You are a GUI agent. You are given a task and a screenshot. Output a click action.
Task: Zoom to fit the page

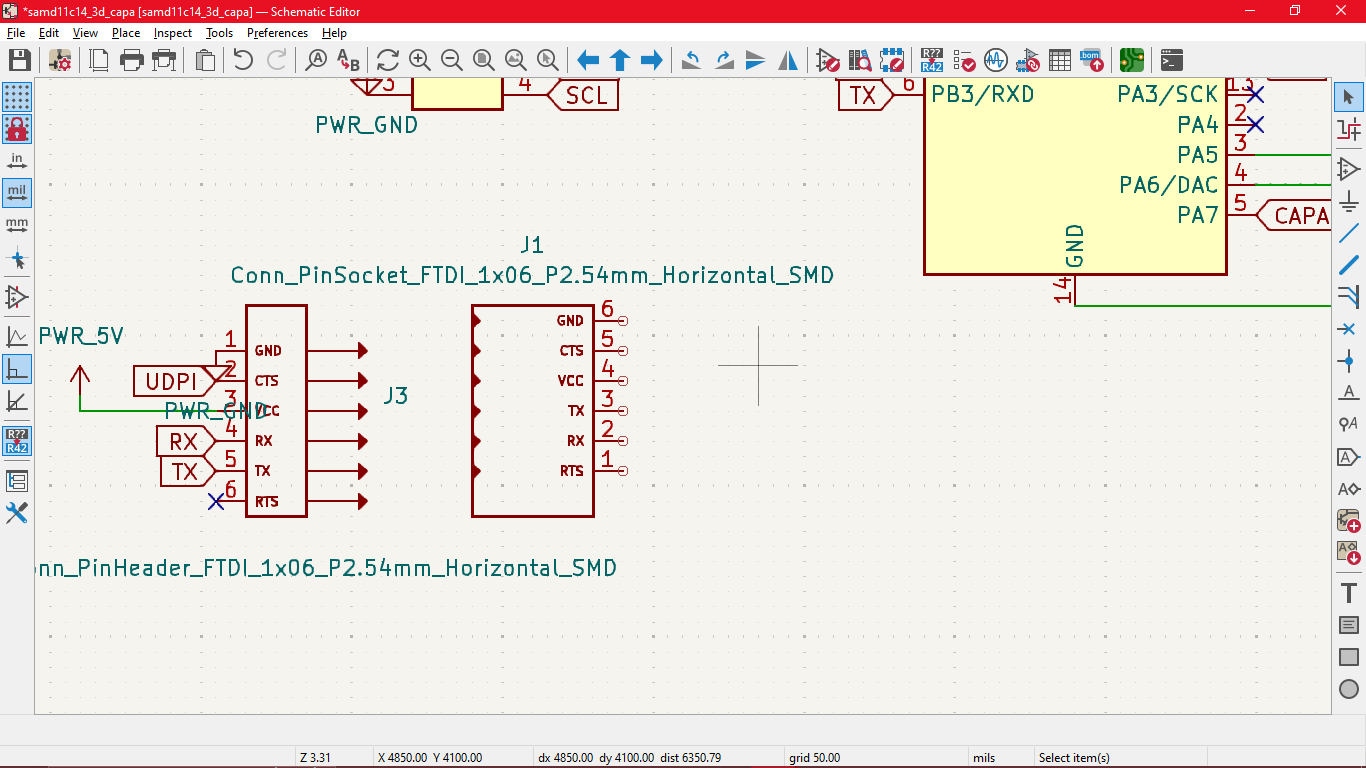(x=484, y=60)
